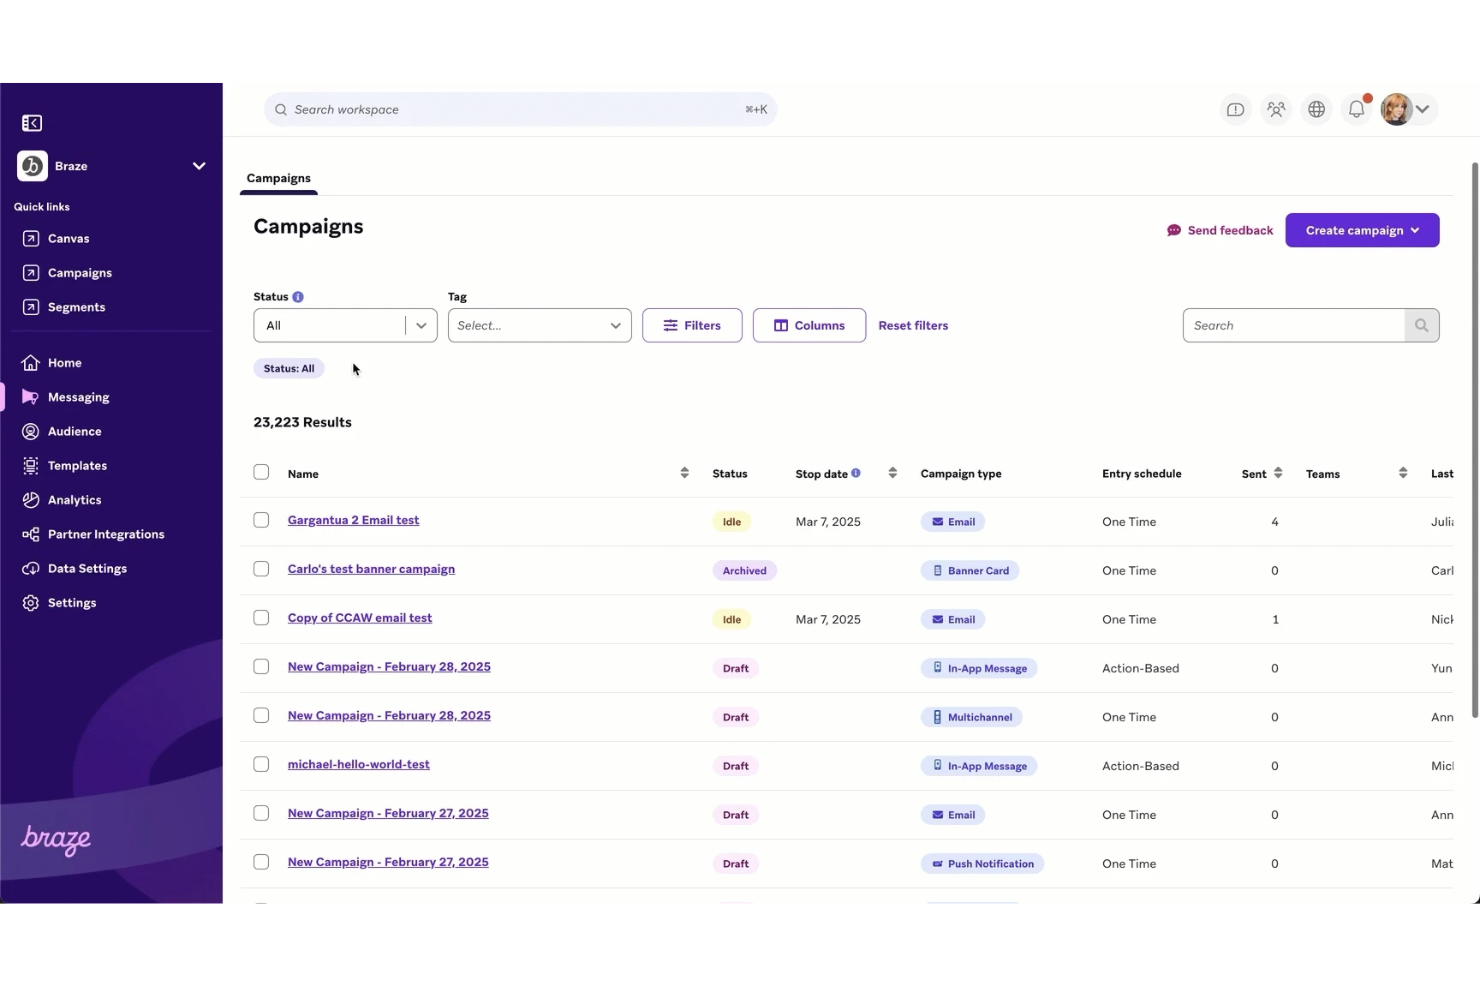The image size is (1480, 987).
Task: Select the checkbox for Gargantua 2 Email test
Action: click(x=261, y=520)
